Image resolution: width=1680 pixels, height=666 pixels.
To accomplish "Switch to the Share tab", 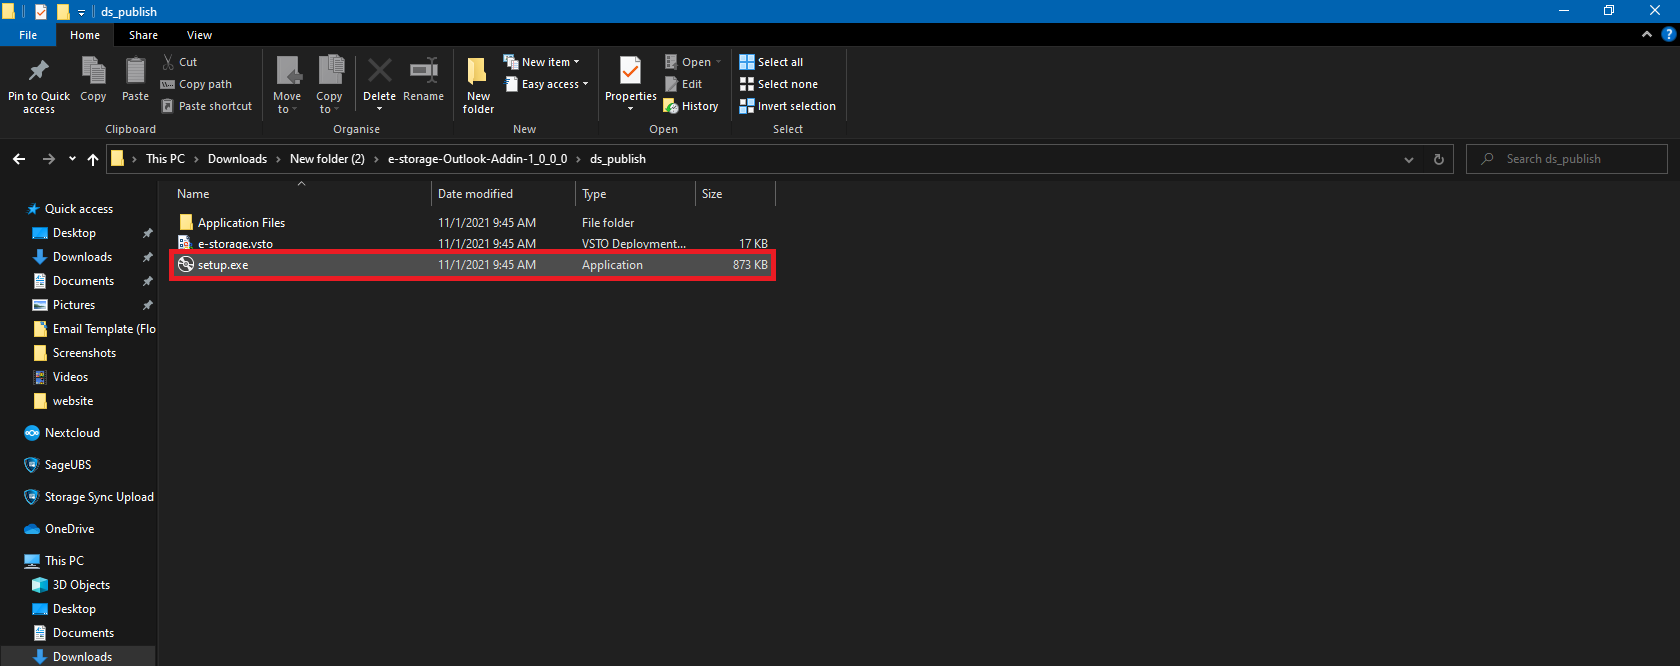I will tap(143, 35).
